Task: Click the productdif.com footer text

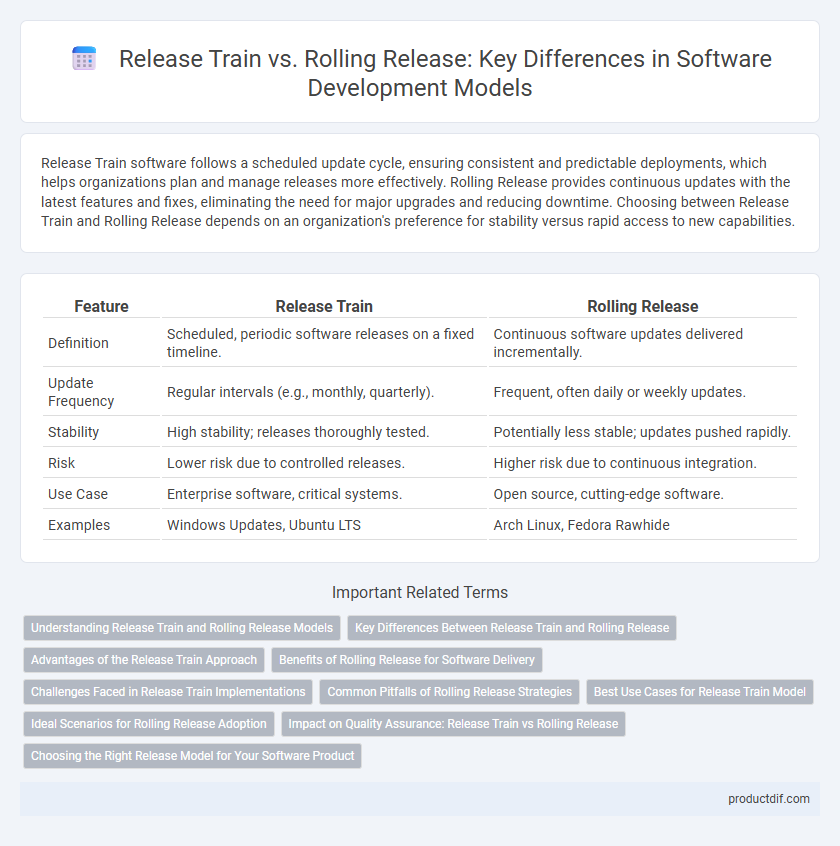Action: point(768,799)
